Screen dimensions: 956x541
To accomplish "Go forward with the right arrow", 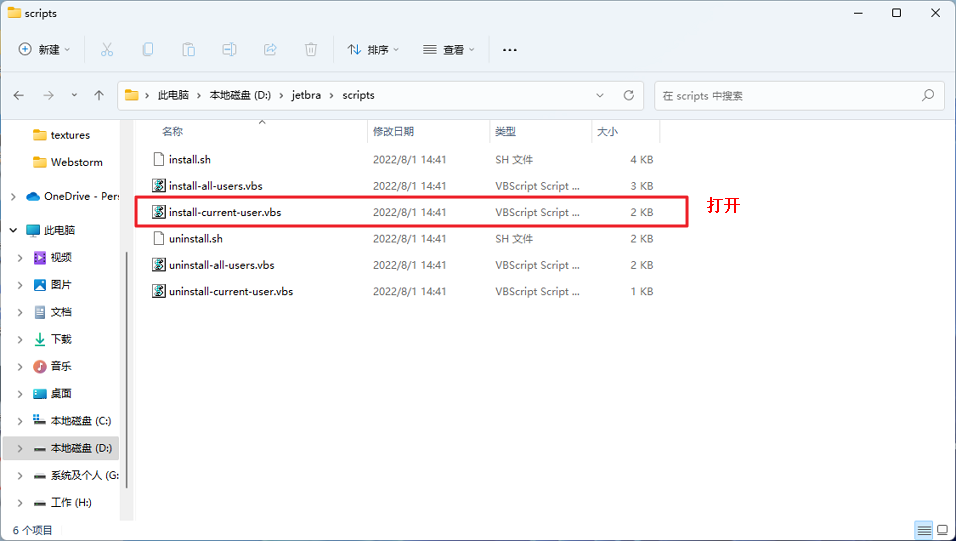I will coord(48,95).
